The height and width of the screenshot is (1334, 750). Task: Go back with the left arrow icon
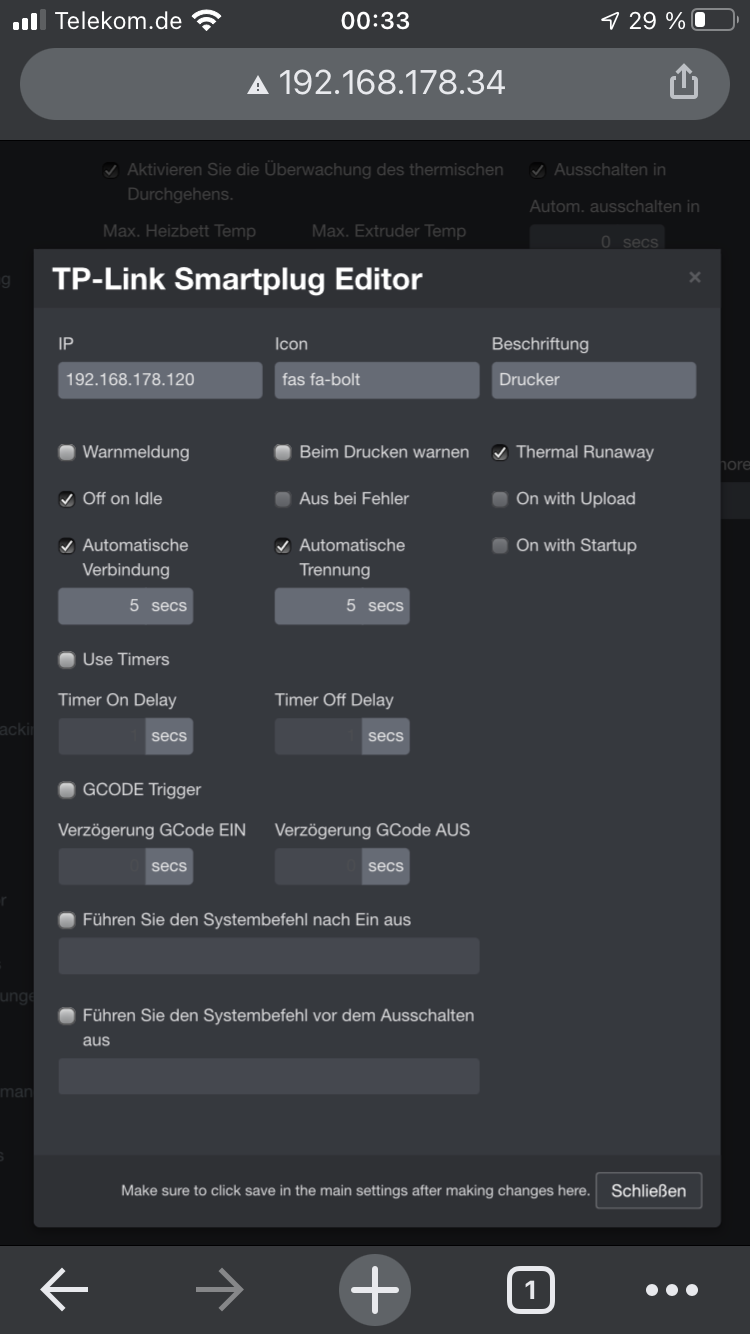tap(64, 1290)
